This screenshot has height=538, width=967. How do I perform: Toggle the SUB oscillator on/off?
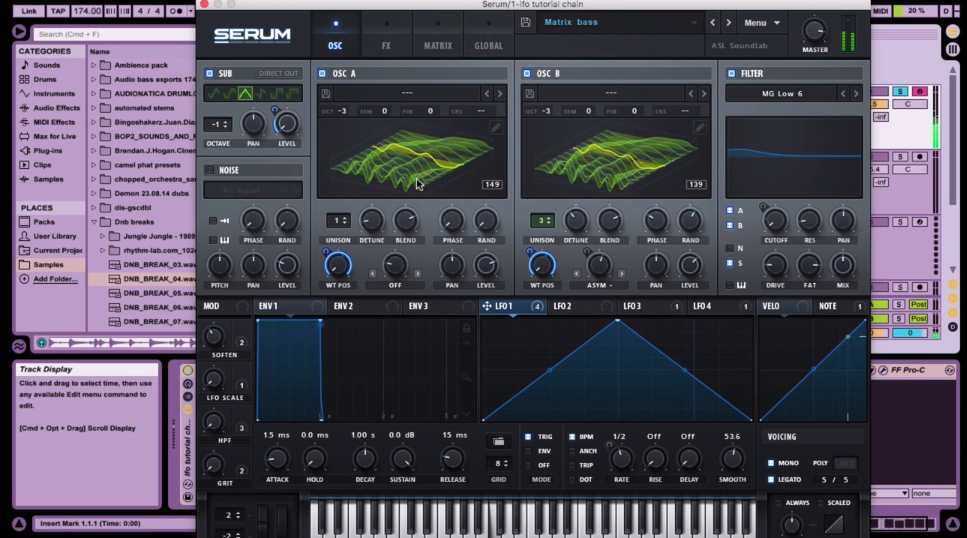tap(210, 73)
